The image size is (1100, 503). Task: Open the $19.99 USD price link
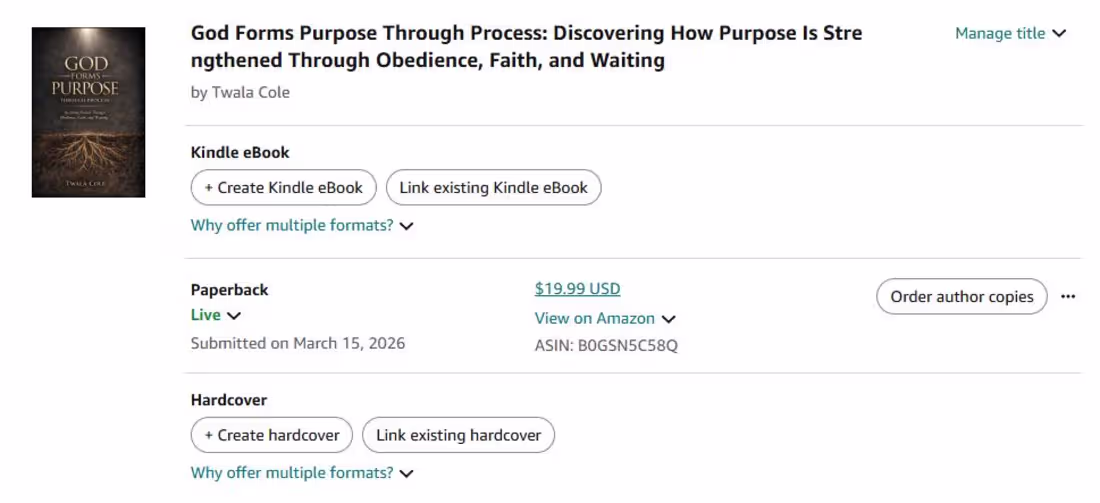[577, 289]
